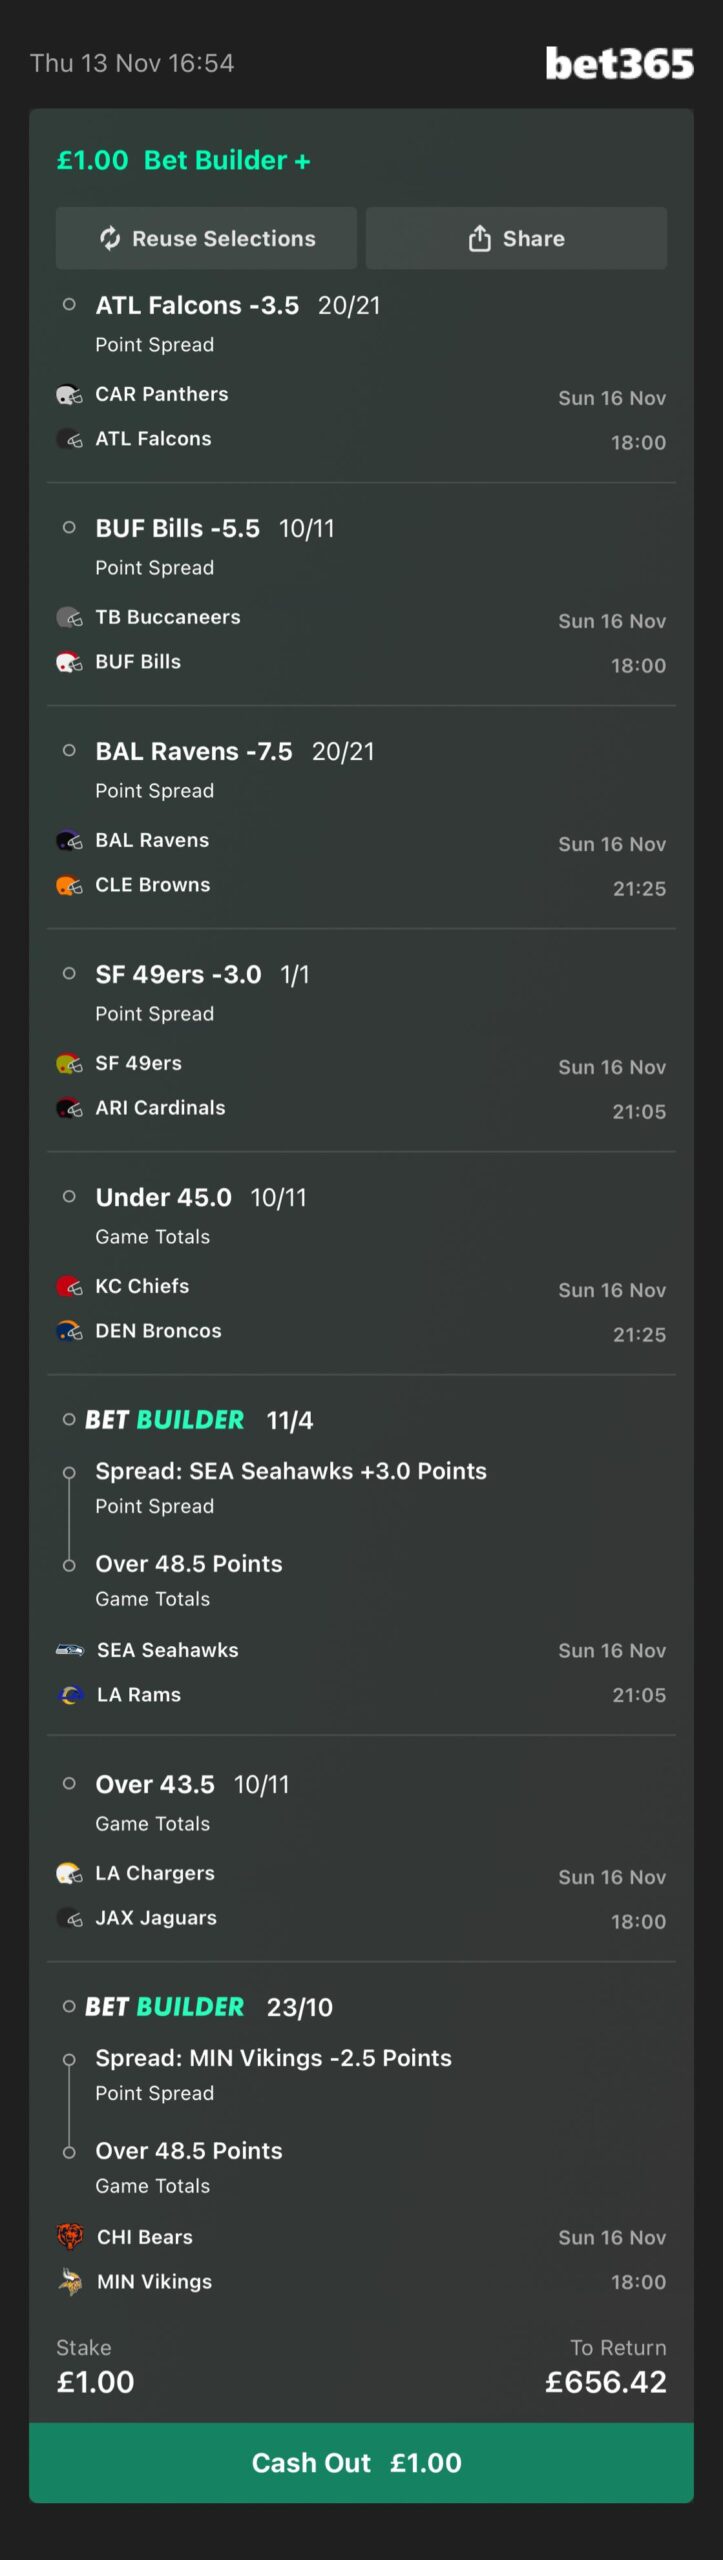Click the CHI Bears team logo
Screen dimensions: 723x2560
(70, 2237)
